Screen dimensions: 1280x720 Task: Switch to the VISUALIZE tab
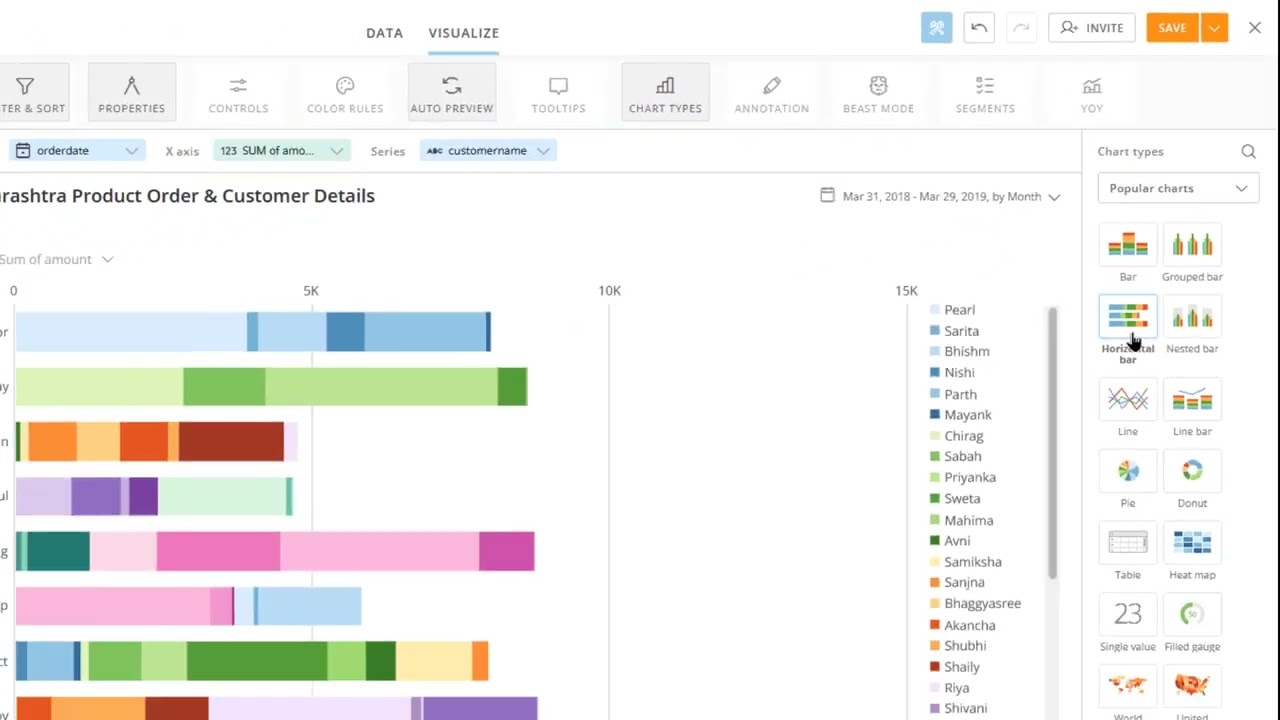pos(464,33)
